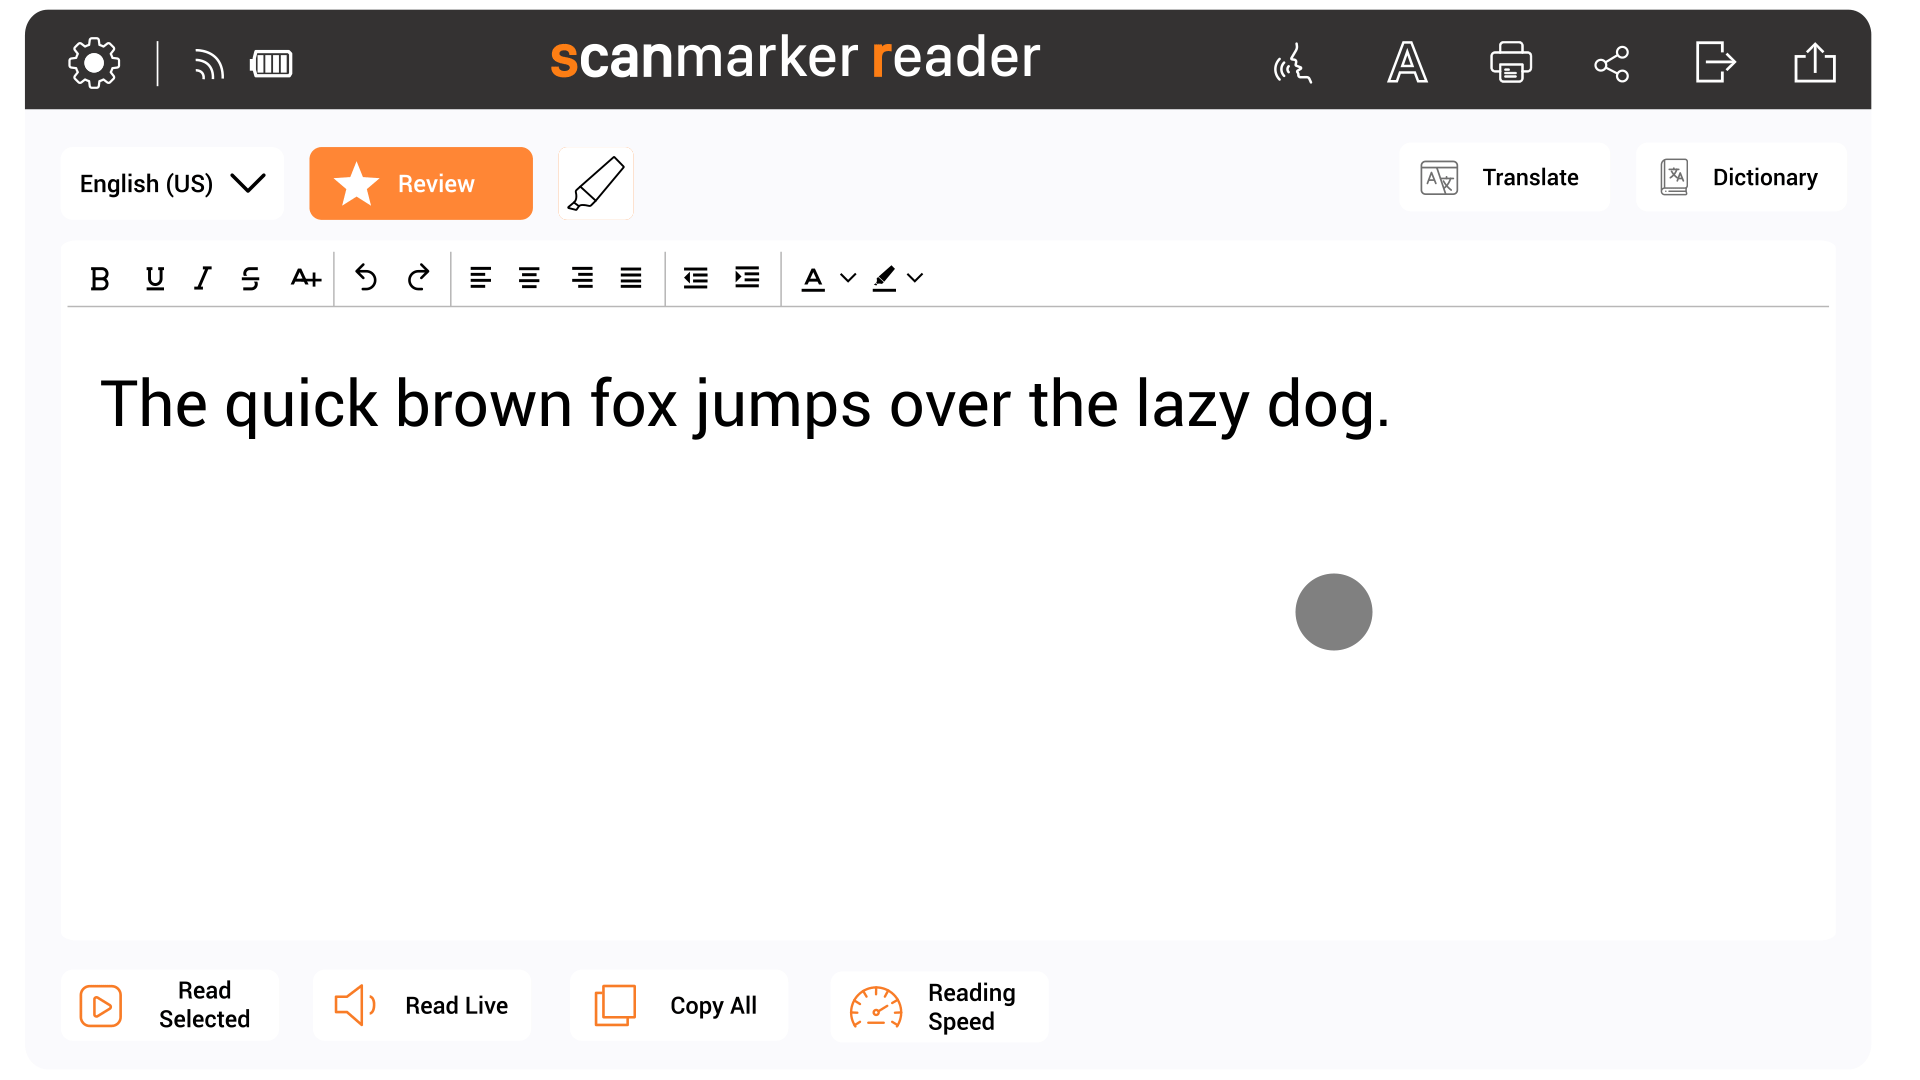Click the undo arrow icon
Screen dimensions: 1920x1080
point(367,277)
